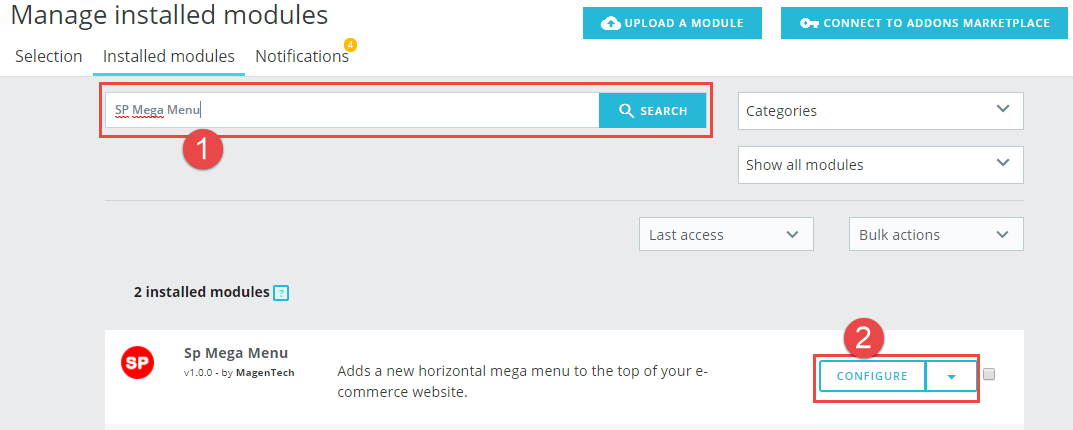Image resolution: width=1073 pixels, height=430 pixels.
Task: Focus the module search input field
Action: pyautogui.click(x=352, y=110)
